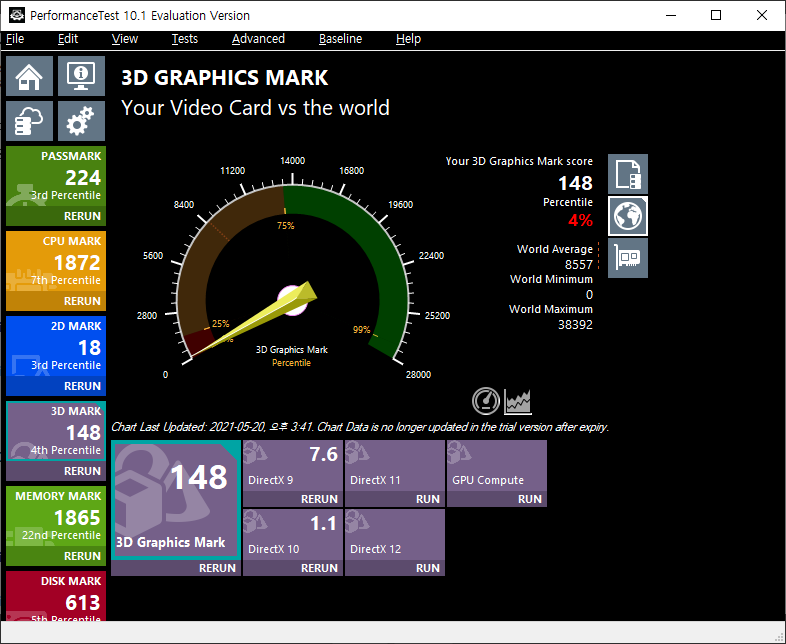This screenshot has width=786, height=644.
Task: Open the Edit menu
Action: (68, 39)
